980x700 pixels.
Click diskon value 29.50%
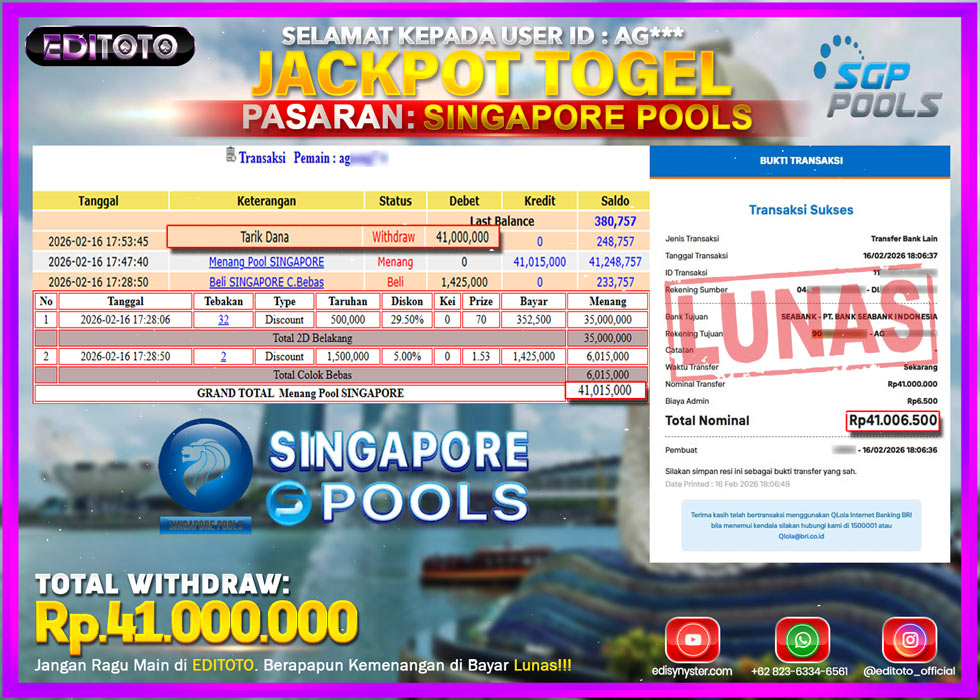pyautogui.click(x=407, y=319)
